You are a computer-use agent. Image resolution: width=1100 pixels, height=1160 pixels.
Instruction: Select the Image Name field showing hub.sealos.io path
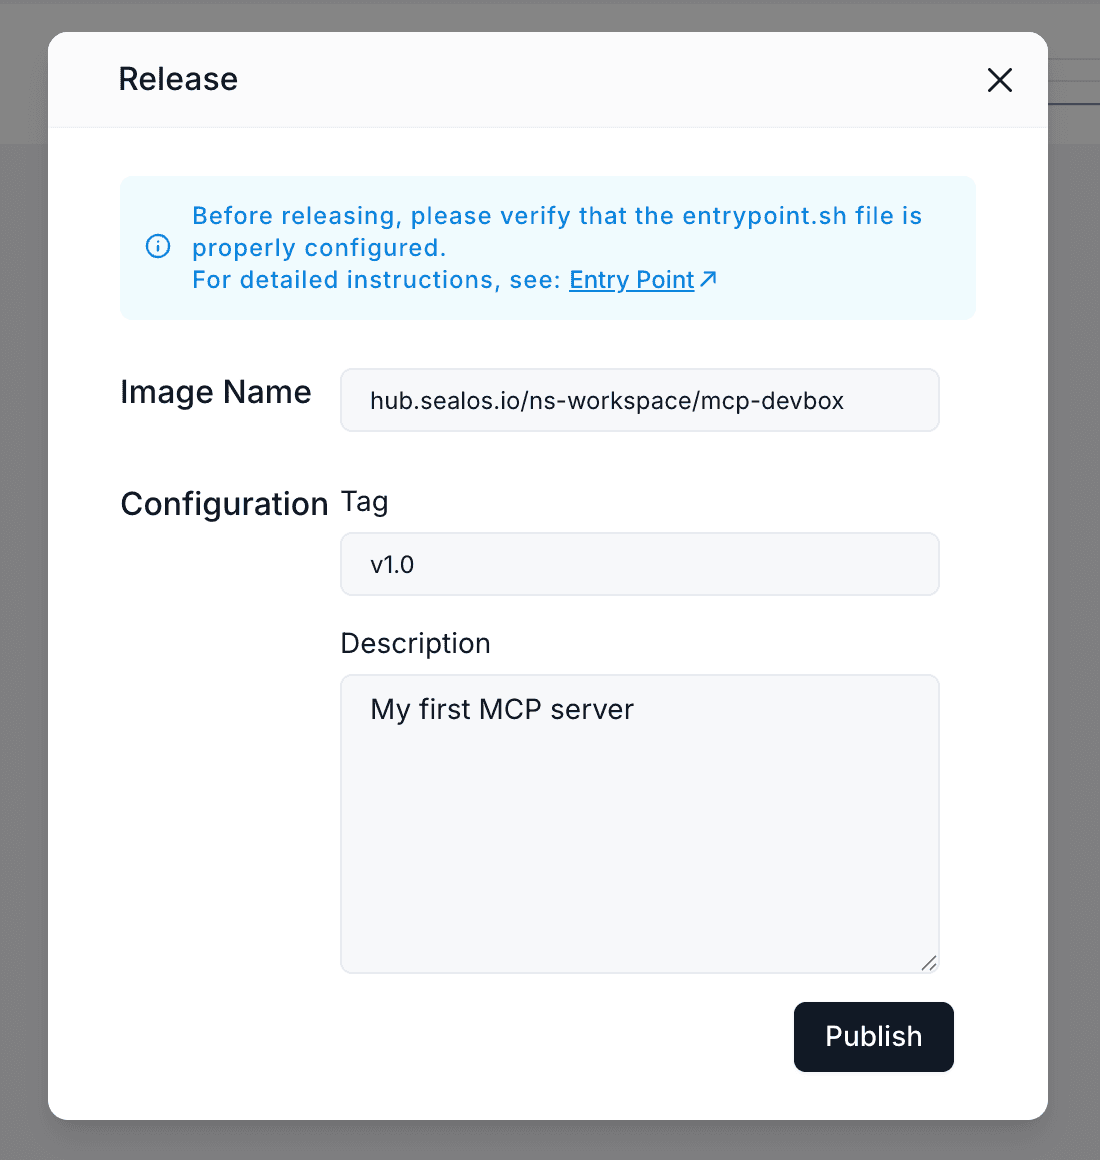click(639, 400)
